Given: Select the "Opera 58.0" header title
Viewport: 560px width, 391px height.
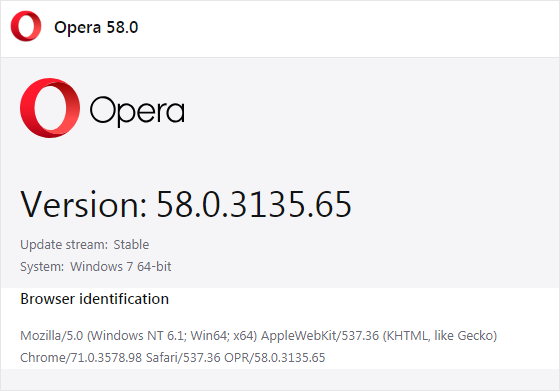Looking at the screenshot, I should point(96,27).
